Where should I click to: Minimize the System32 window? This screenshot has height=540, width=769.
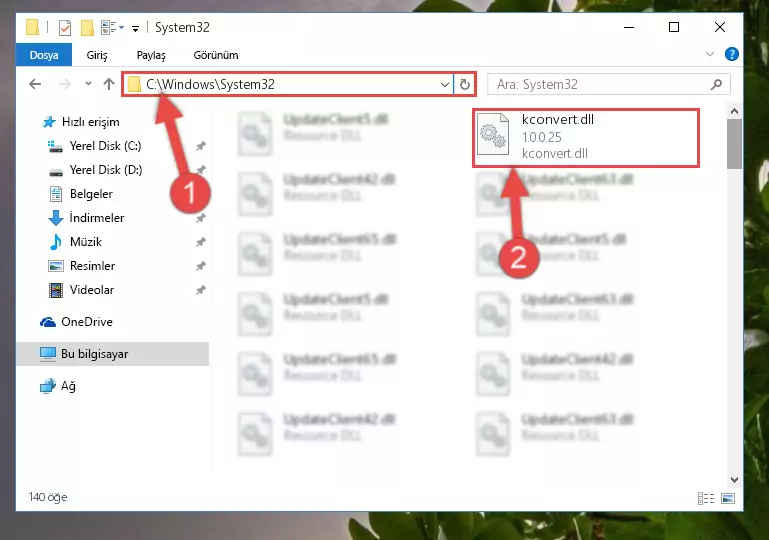629,27
